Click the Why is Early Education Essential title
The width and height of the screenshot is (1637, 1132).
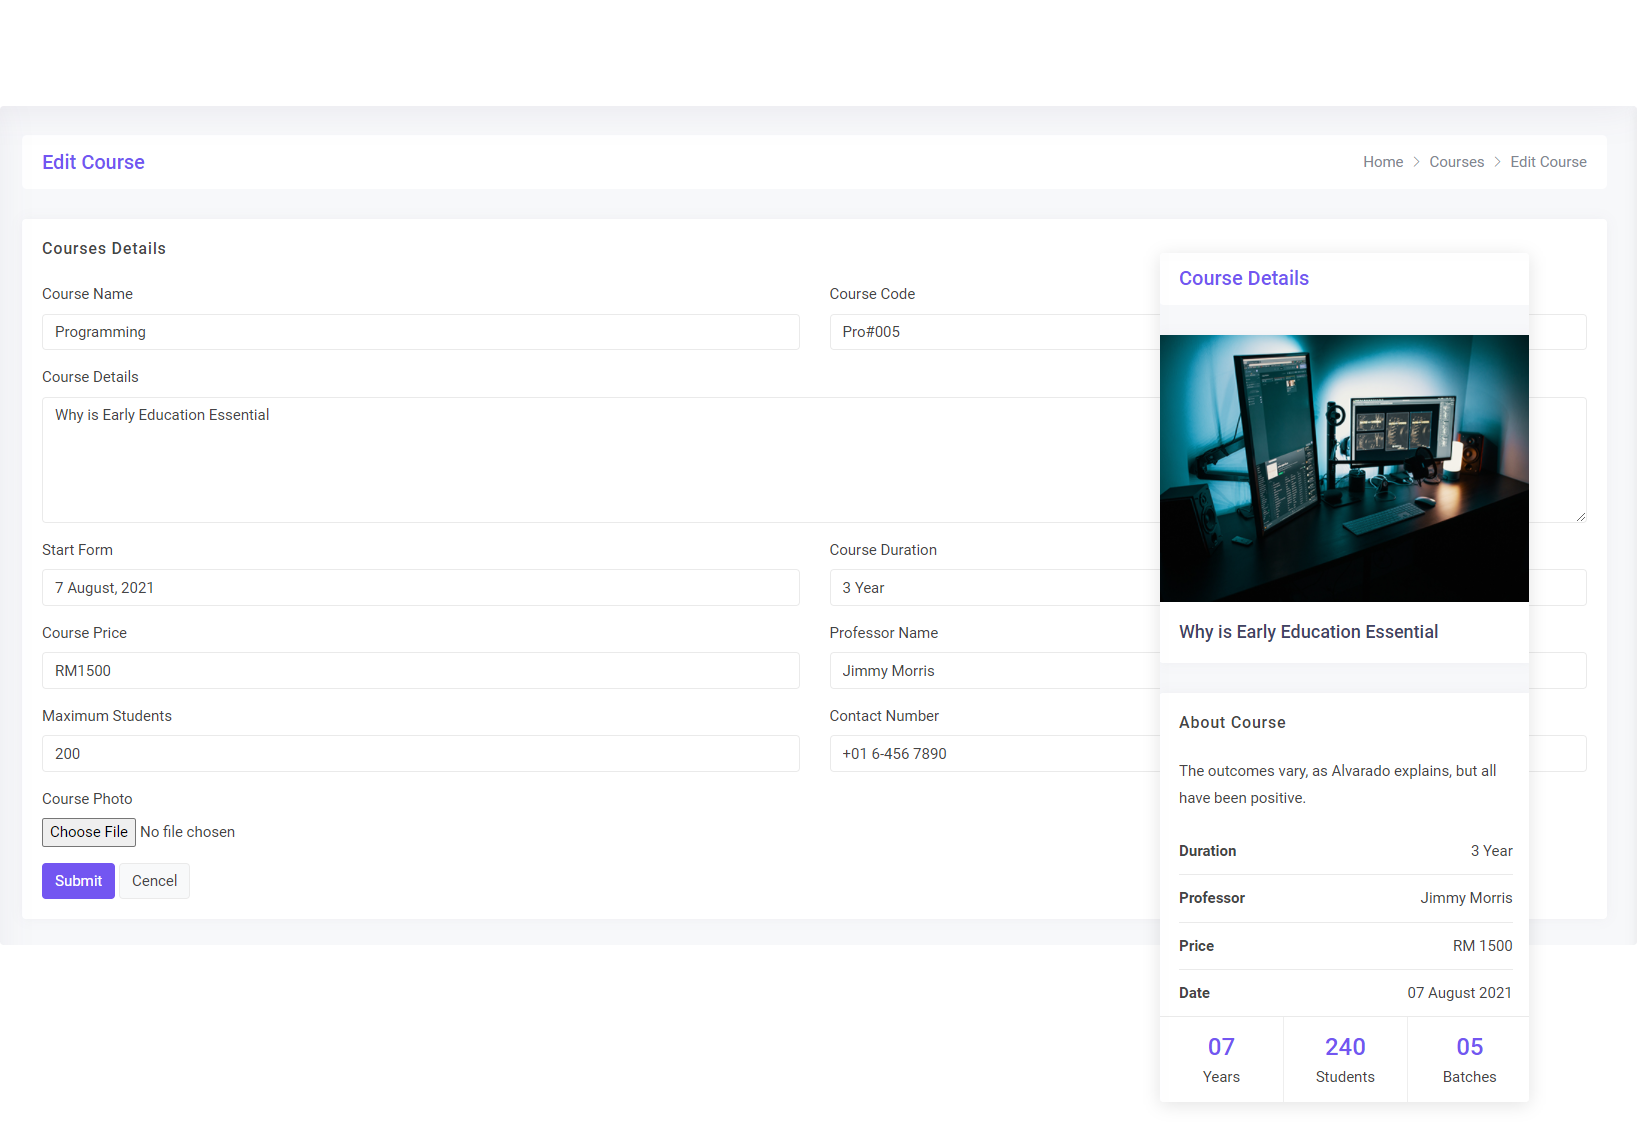click(x=1308, y=632)
